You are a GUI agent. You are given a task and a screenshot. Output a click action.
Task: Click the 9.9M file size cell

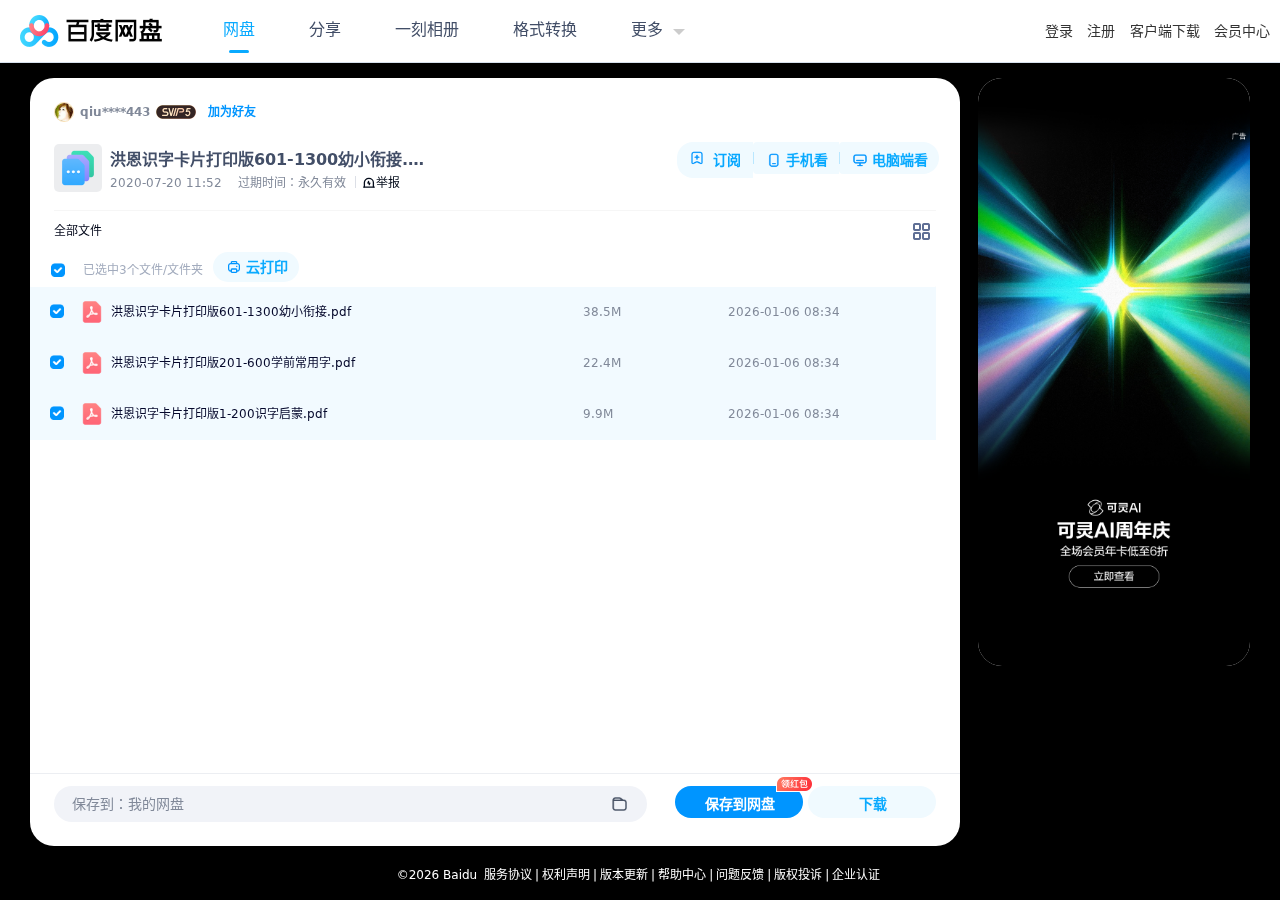click(598, 414)
